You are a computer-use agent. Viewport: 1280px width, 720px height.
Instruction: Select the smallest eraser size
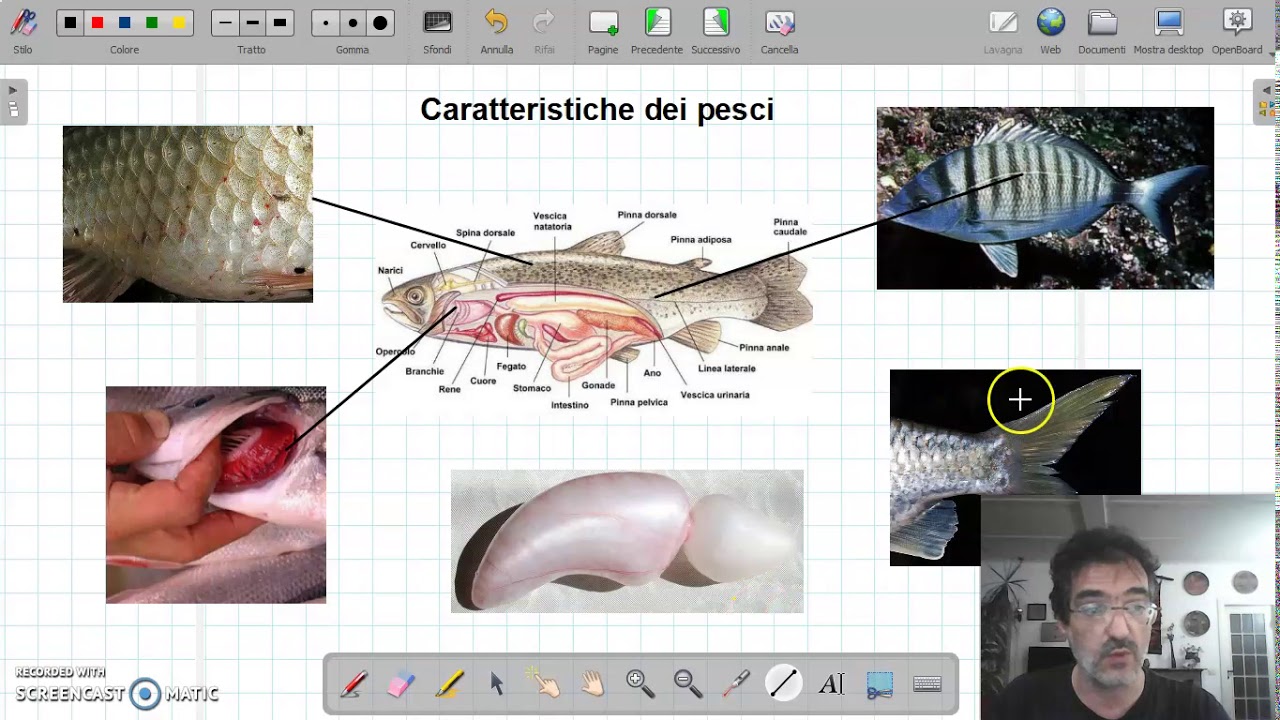(325, 23)
